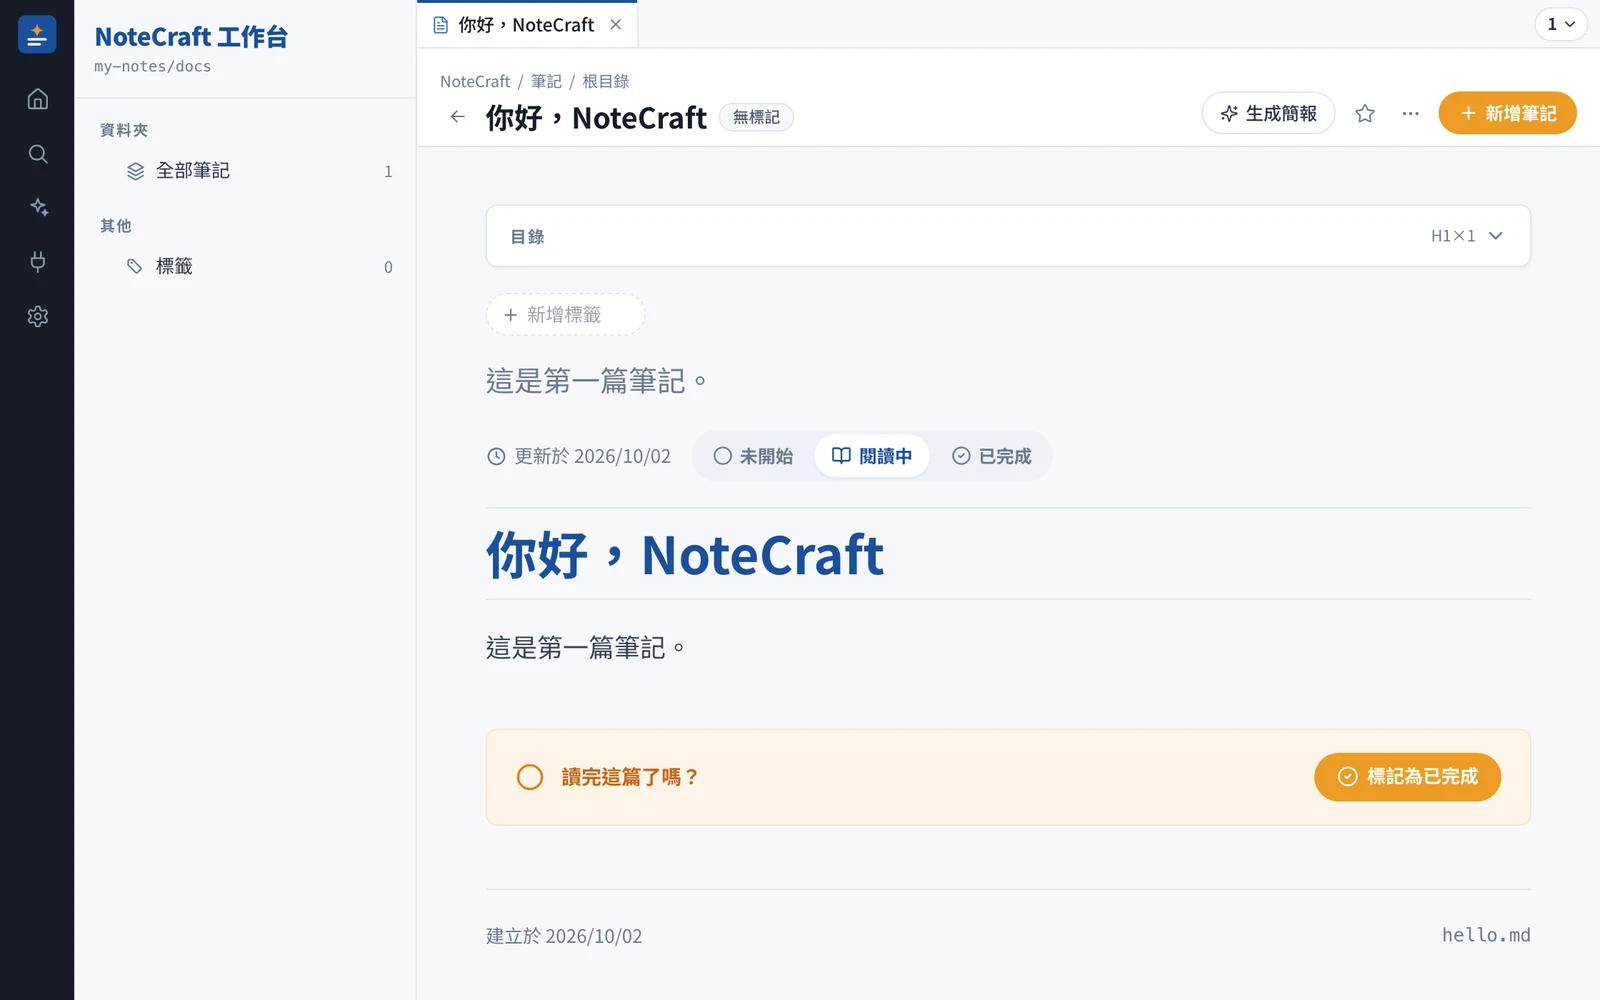Viewport: 1600px width, 1000px height.
Task: Switch to the 你好，NoteCraft tab
Action: 527,25
